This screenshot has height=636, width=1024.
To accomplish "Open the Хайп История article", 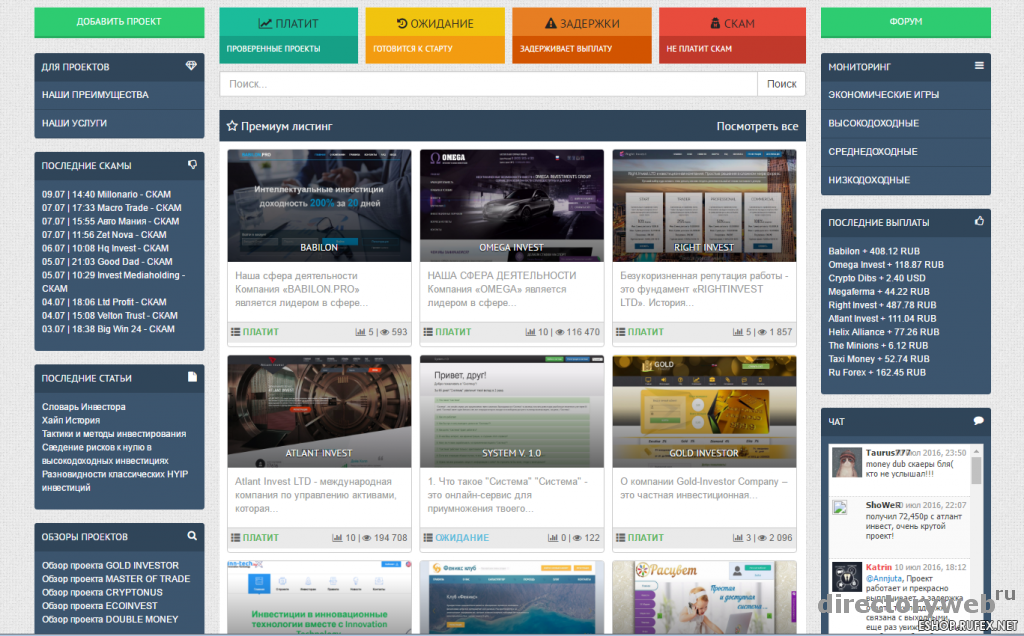I will pyautogui.click(x=71, y=420).
